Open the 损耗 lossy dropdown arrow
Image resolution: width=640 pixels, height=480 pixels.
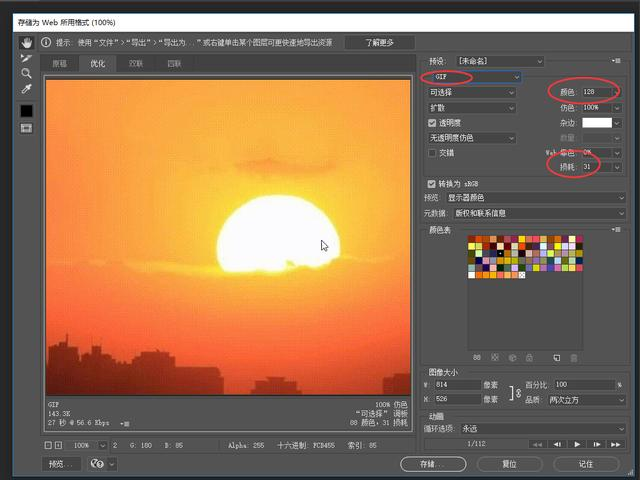pyautogui.click(x=617, y=167)
